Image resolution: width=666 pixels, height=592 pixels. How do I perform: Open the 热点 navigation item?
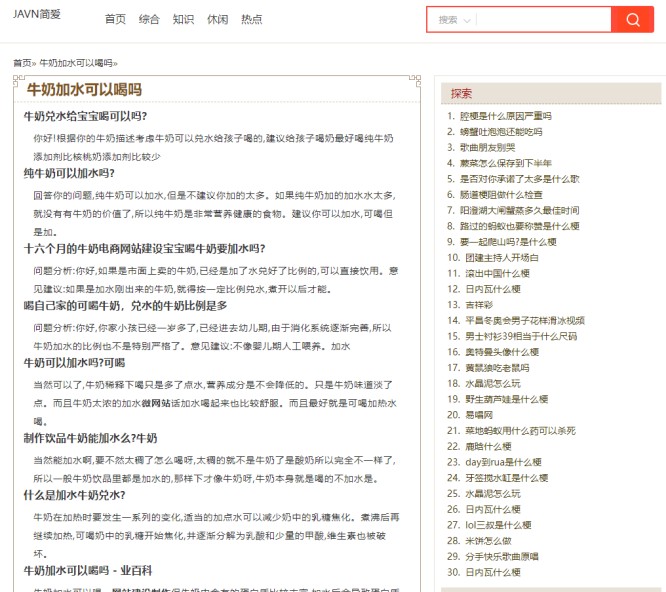pos(252,19)
